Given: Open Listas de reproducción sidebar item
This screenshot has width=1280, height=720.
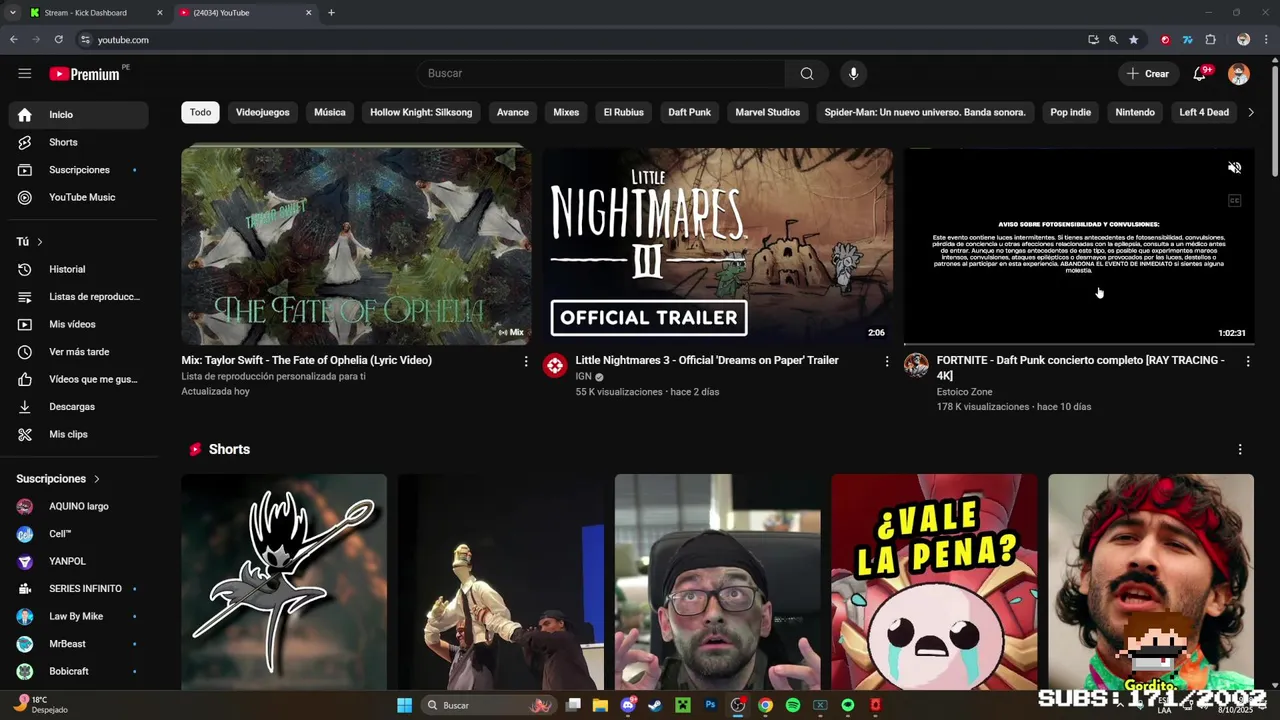Looking at the screenshot, I should click(79, 297).
